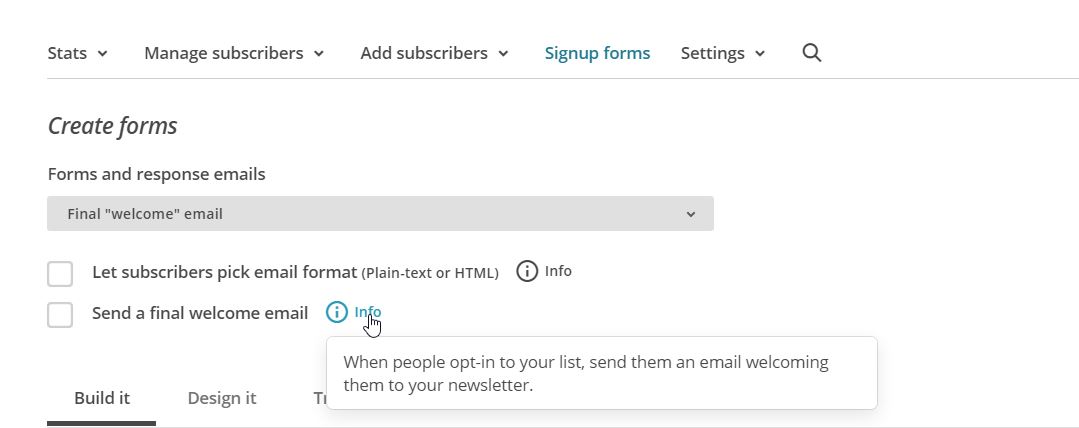This screenshot has width=1079, height=428.
Task: Click chevron arrow next to Stats
Action: [103, 54]
